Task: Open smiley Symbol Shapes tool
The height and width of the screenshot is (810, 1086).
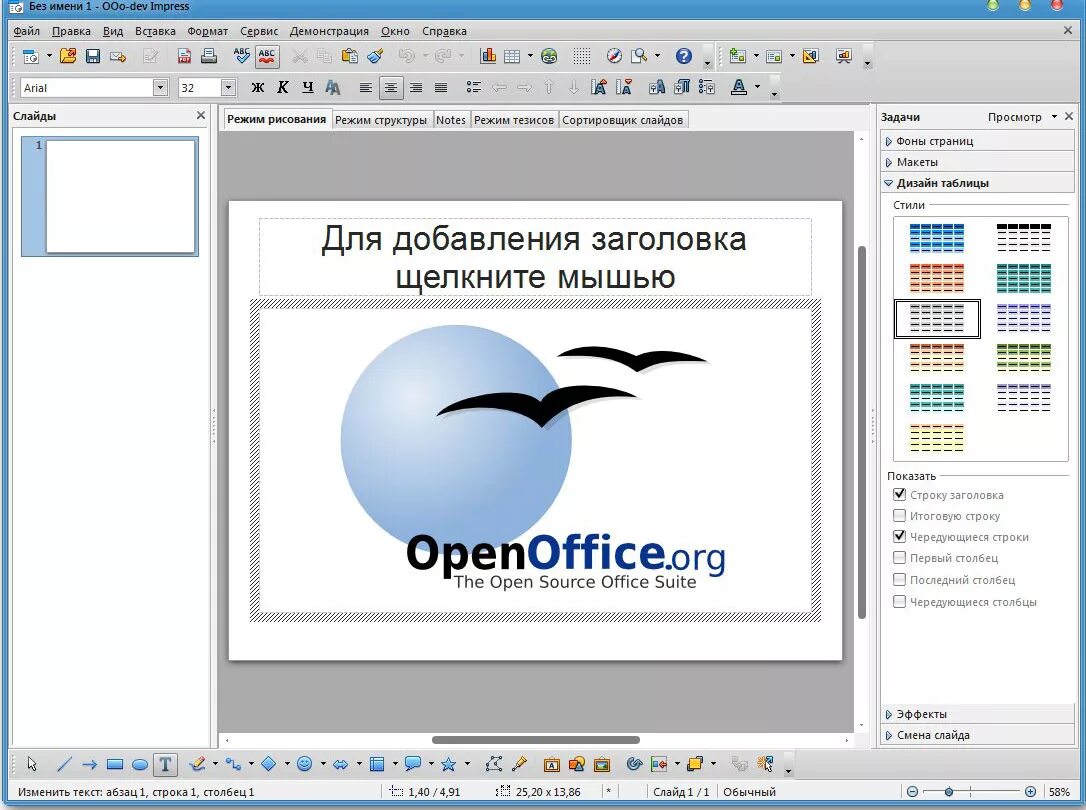Action: pos(304,764)
